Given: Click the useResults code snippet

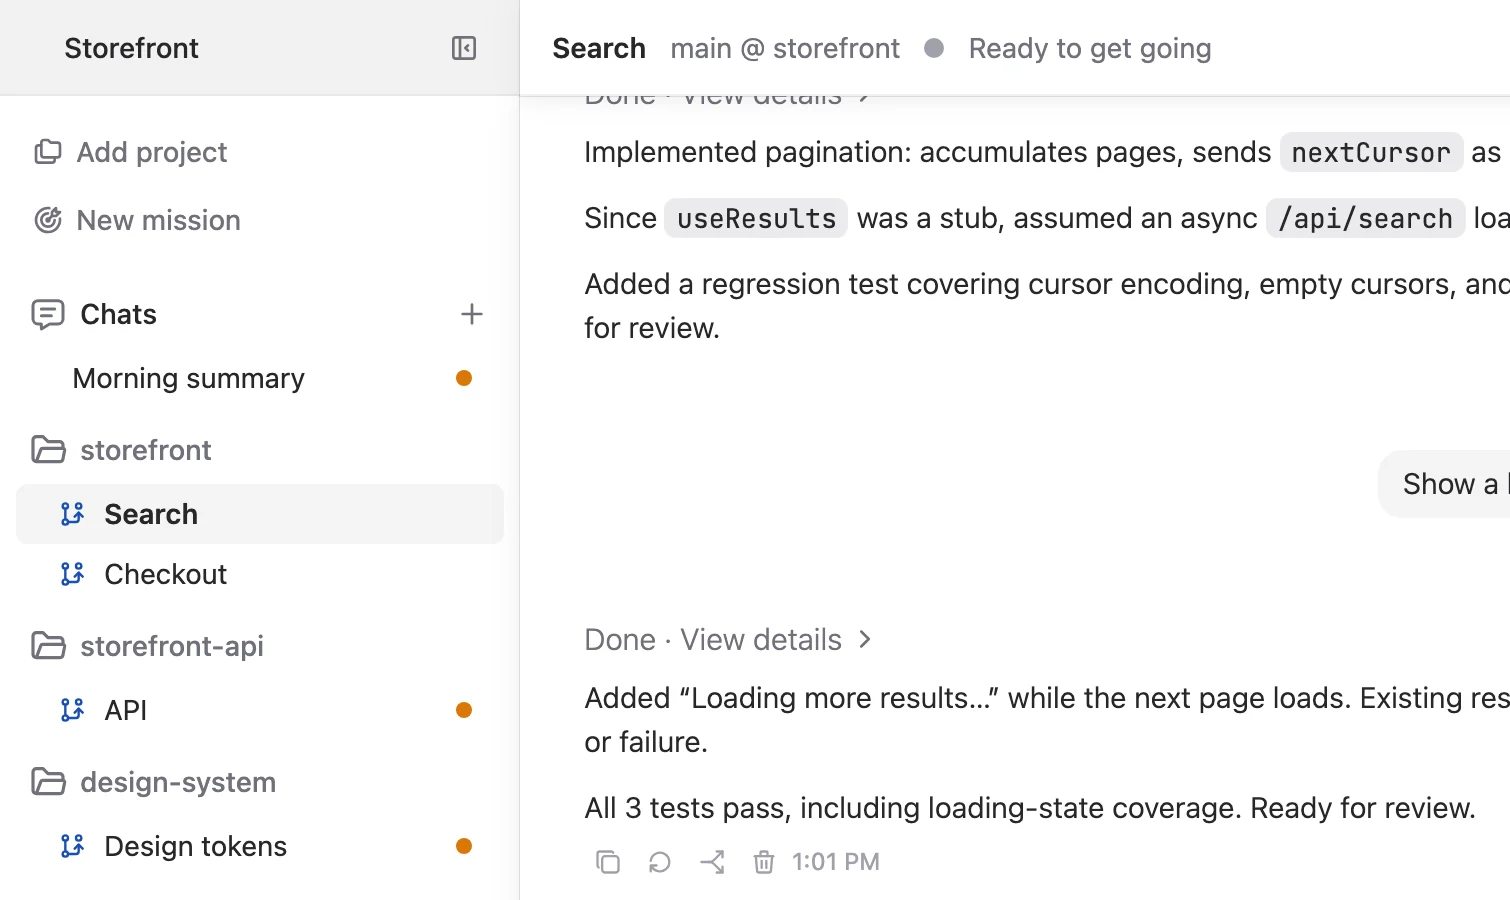Looking at the screenshot, I should pos(756,218).
